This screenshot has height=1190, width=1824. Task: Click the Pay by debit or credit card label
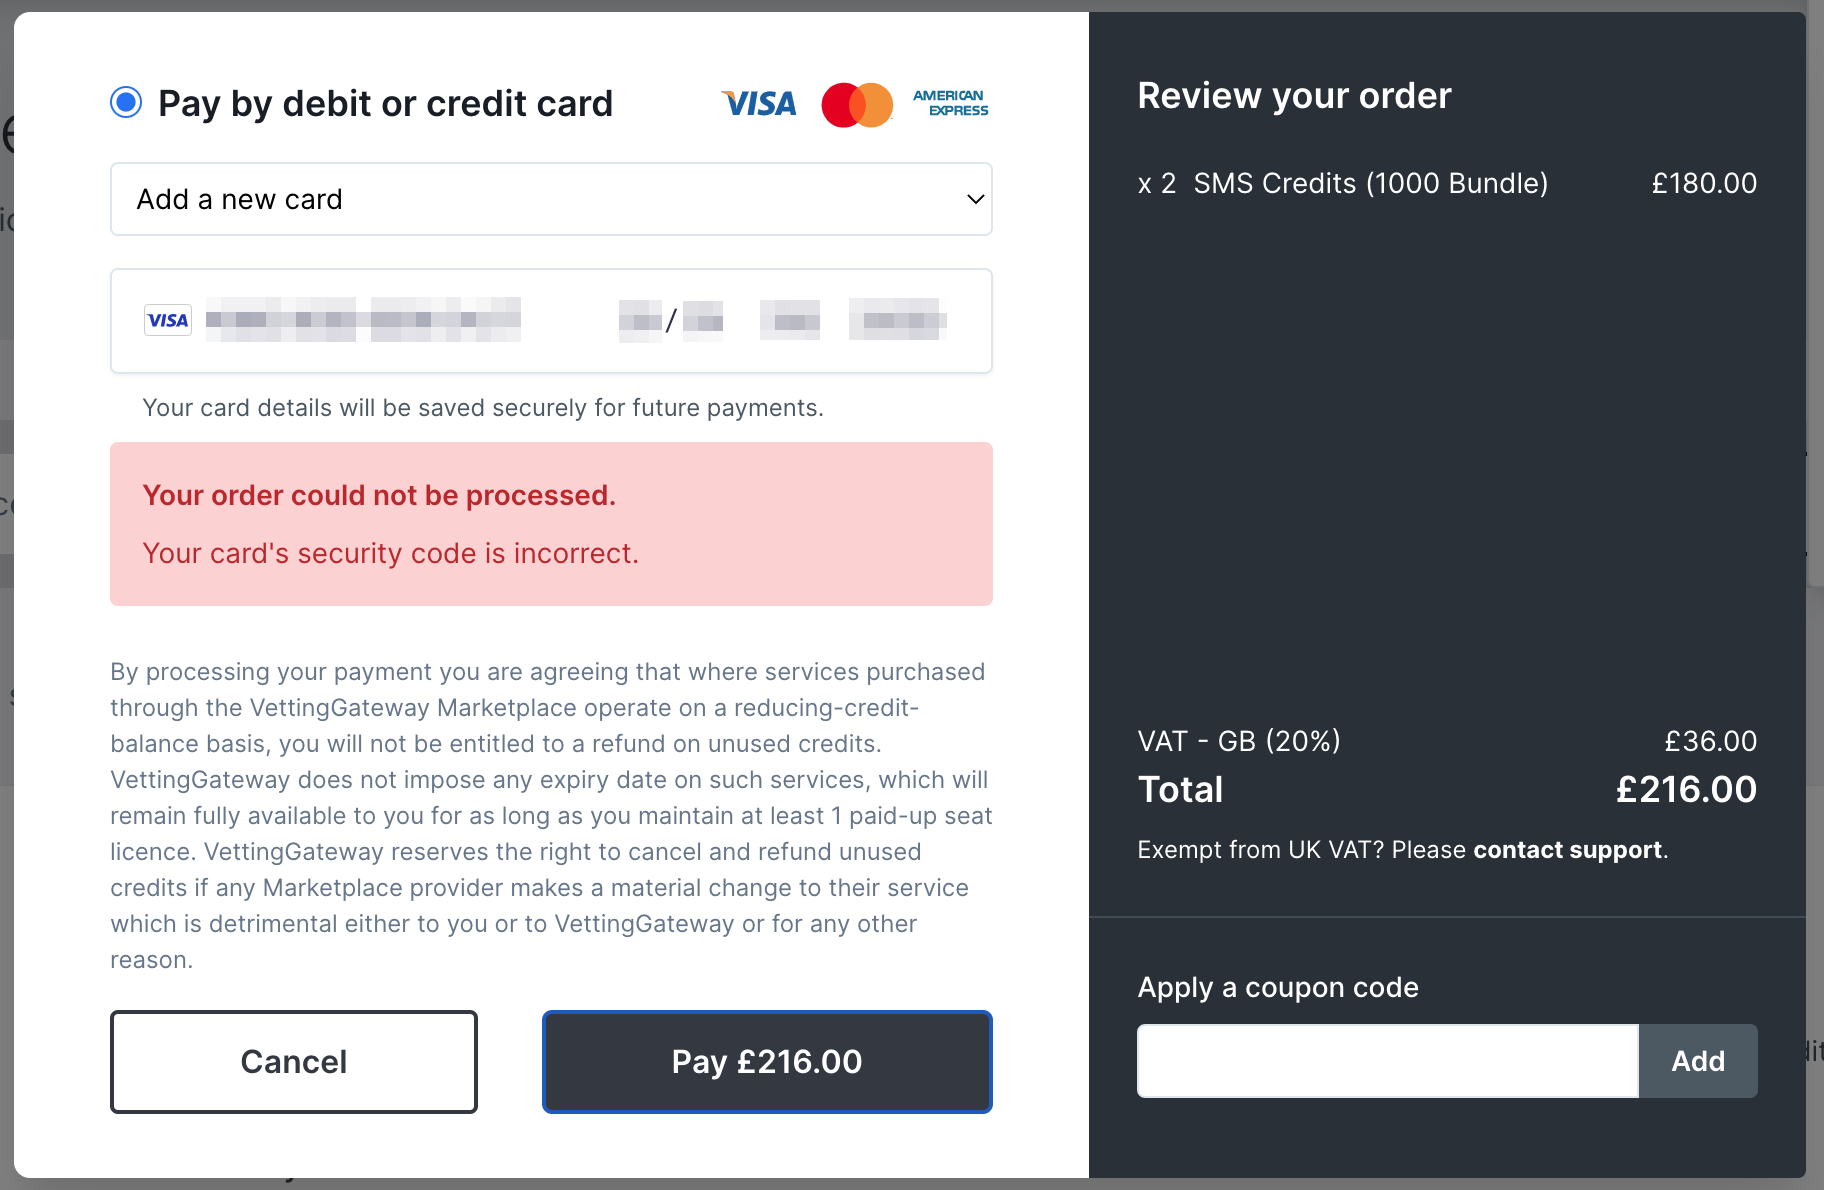click(x=385, y=104)
